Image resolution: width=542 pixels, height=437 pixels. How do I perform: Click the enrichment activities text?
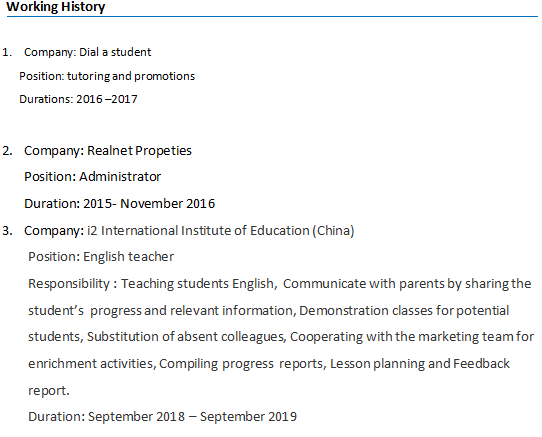click(x=90, y=364)
